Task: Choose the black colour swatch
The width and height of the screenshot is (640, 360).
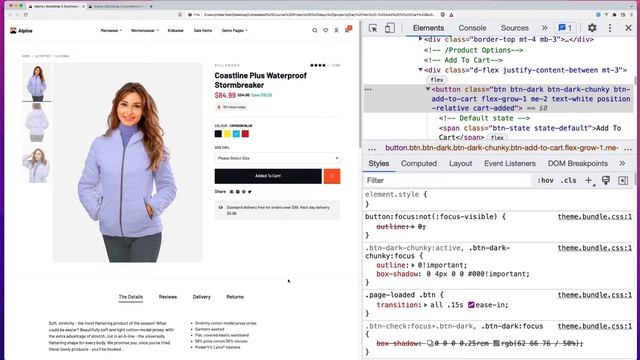Action: tap(218, 134)
